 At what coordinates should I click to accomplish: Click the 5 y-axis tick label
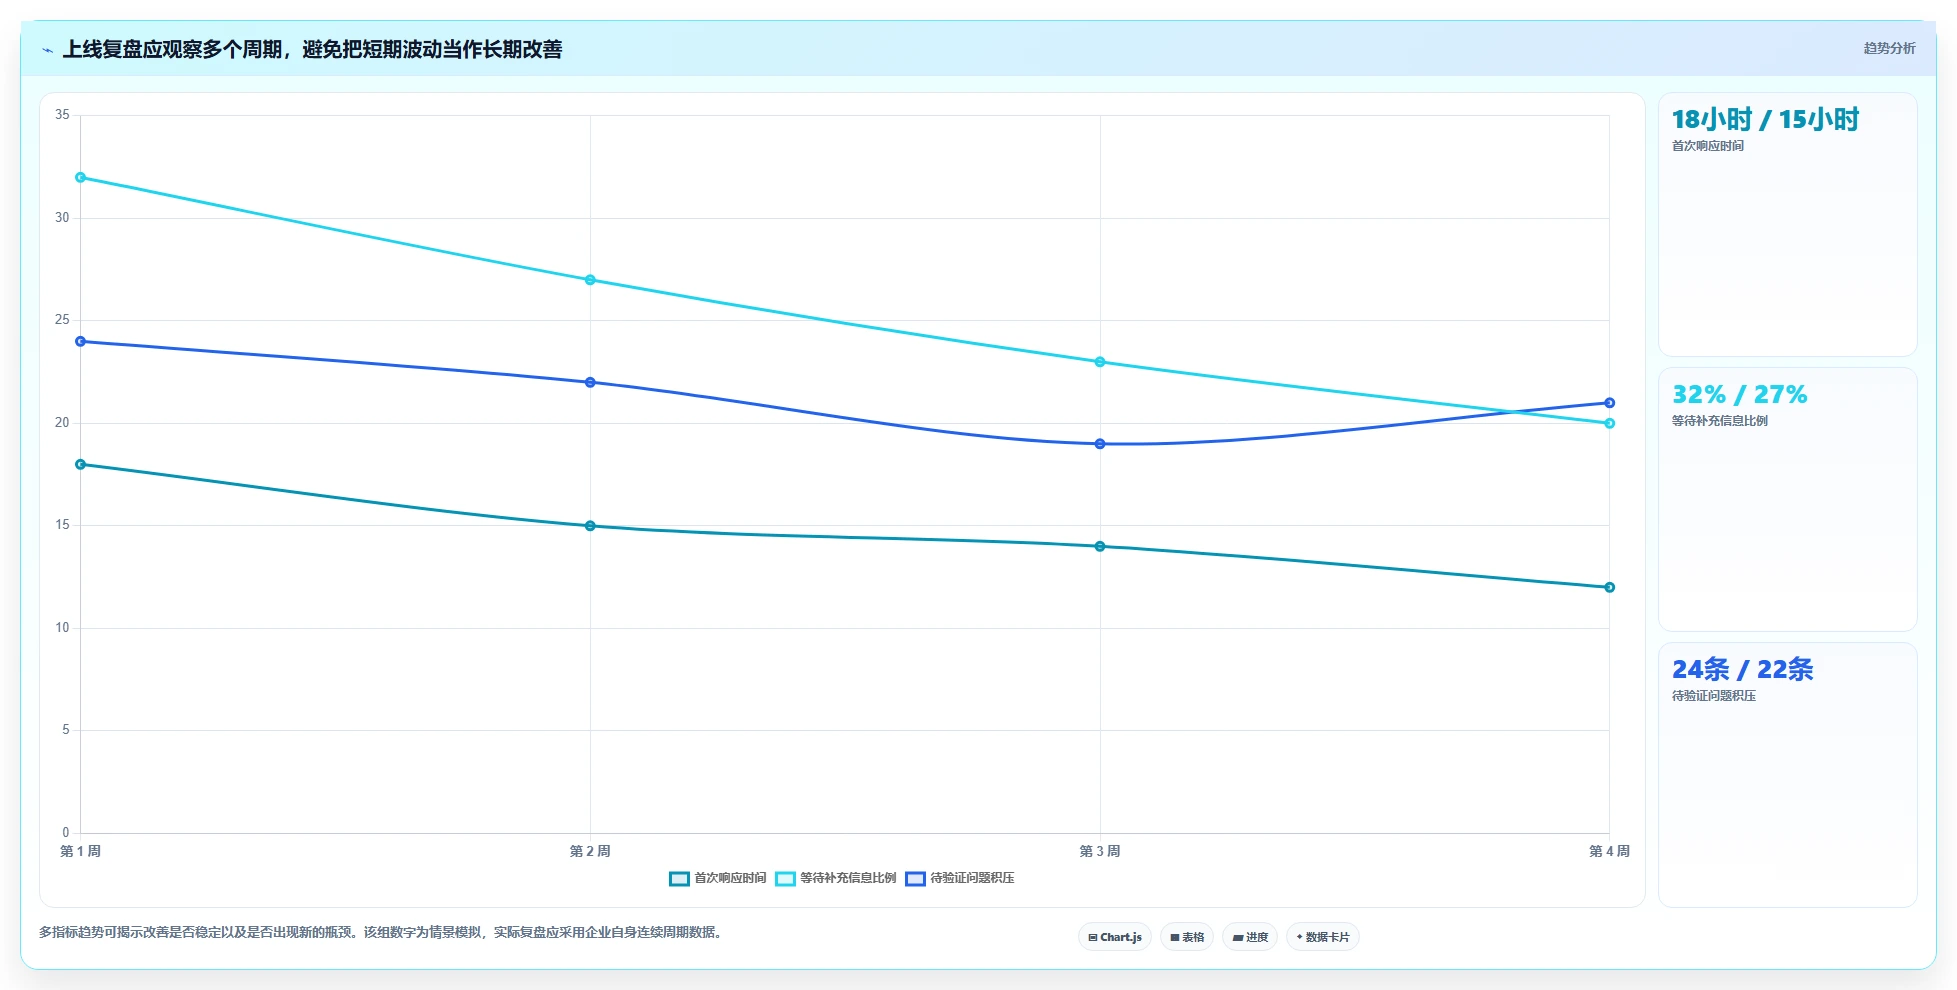[x=66, y=730]
